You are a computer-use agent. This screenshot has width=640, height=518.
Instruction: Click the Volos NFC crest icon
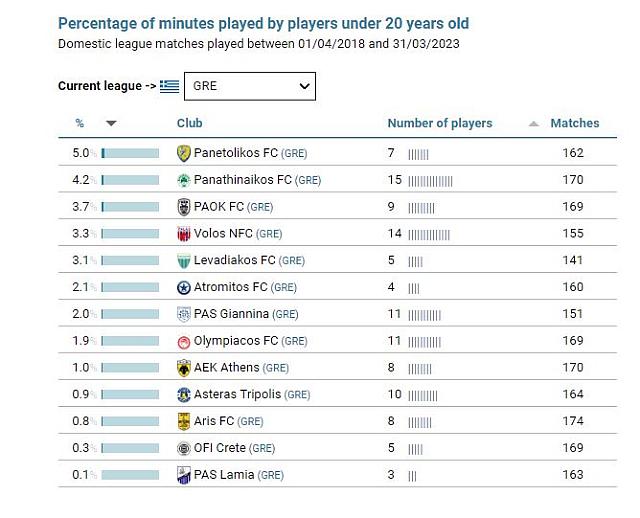coord(184,234)
